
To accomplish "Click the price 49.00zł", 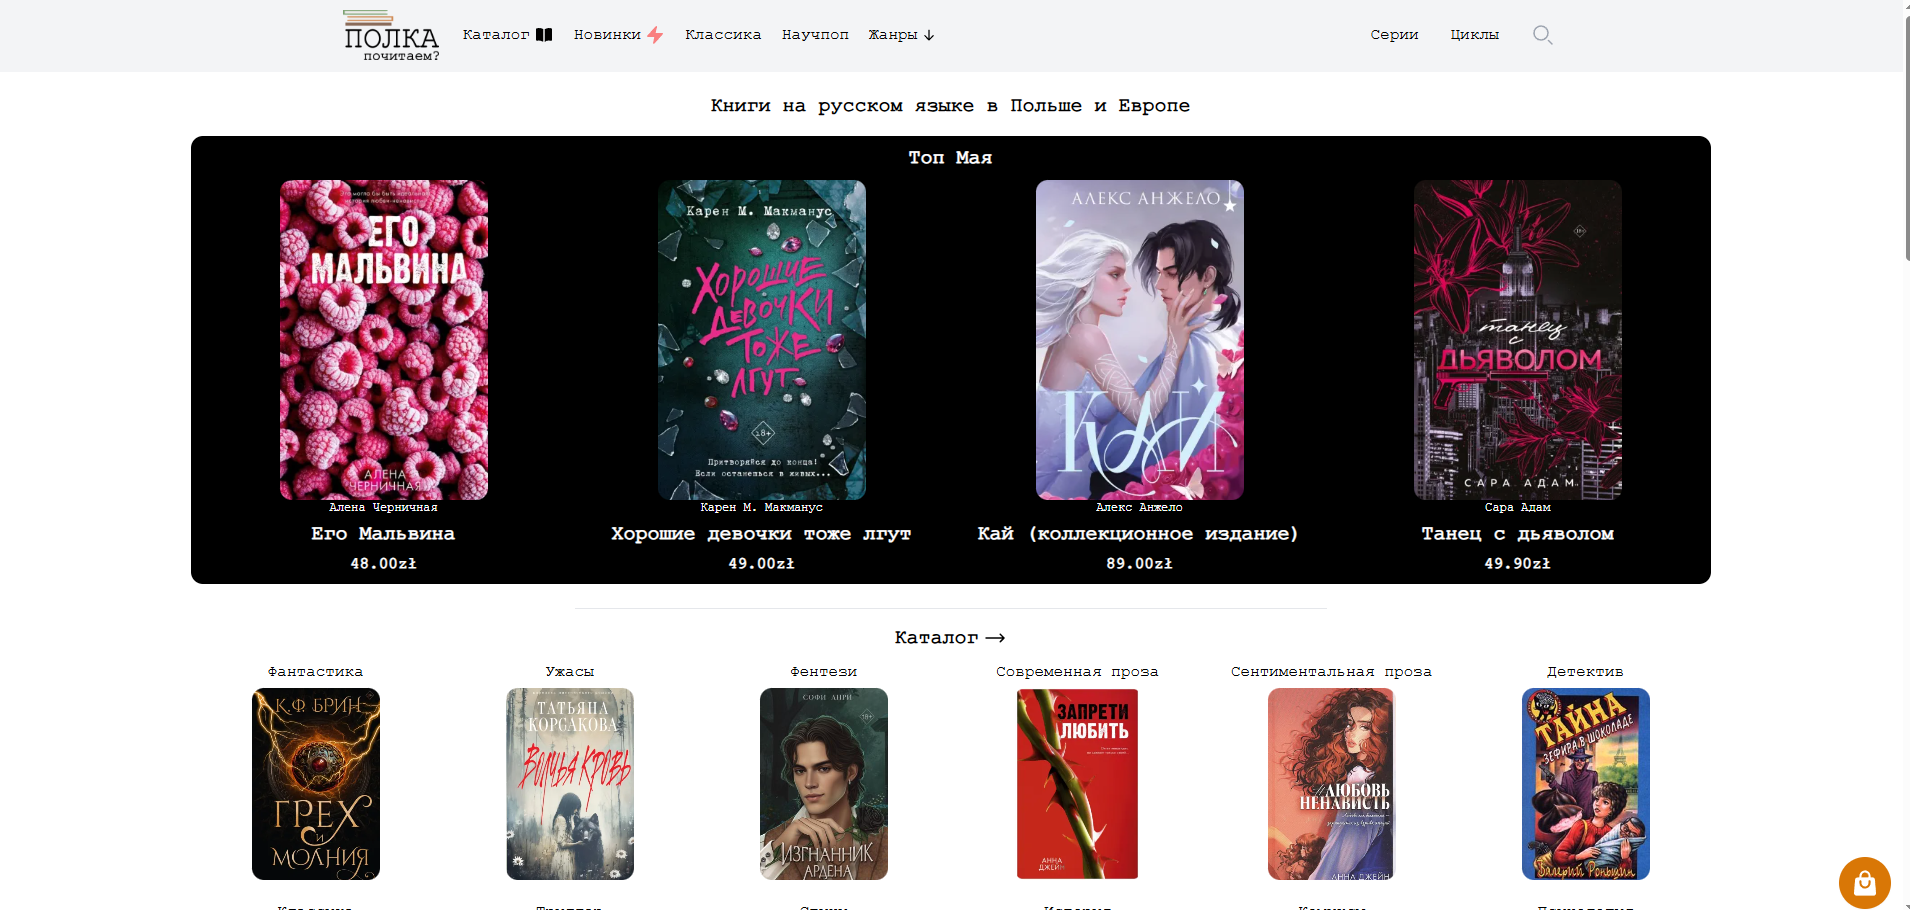I will (761, 564).
